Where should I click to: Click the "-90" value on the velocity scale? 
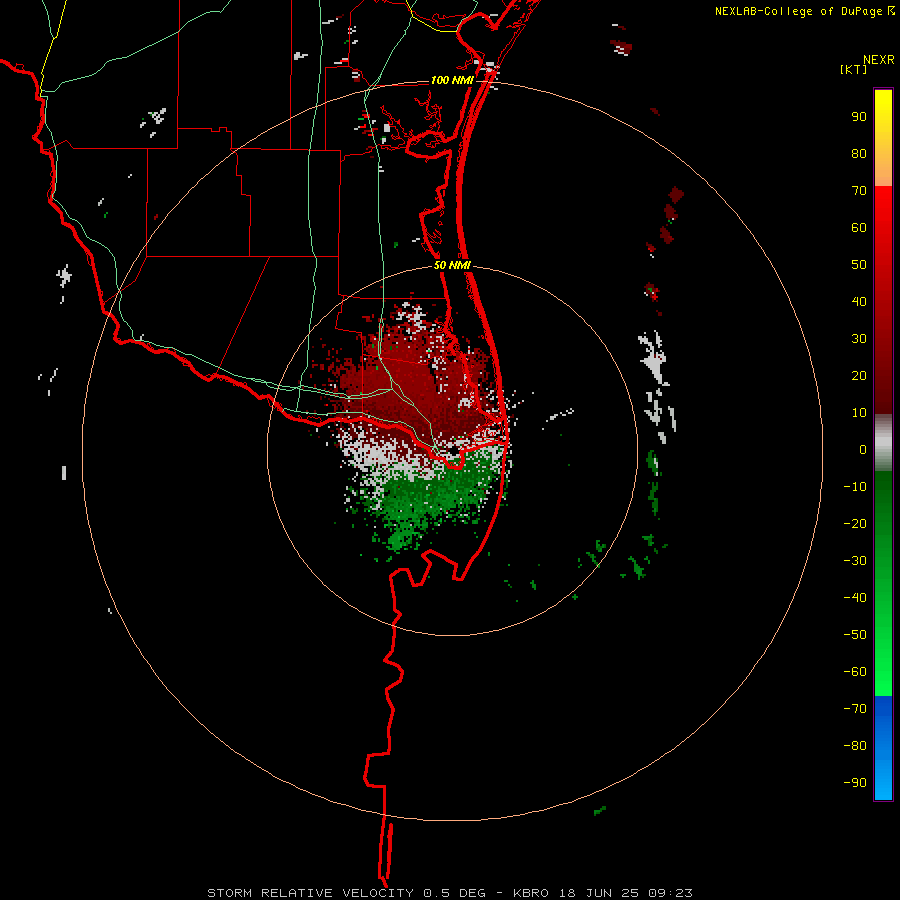[855, 782]
